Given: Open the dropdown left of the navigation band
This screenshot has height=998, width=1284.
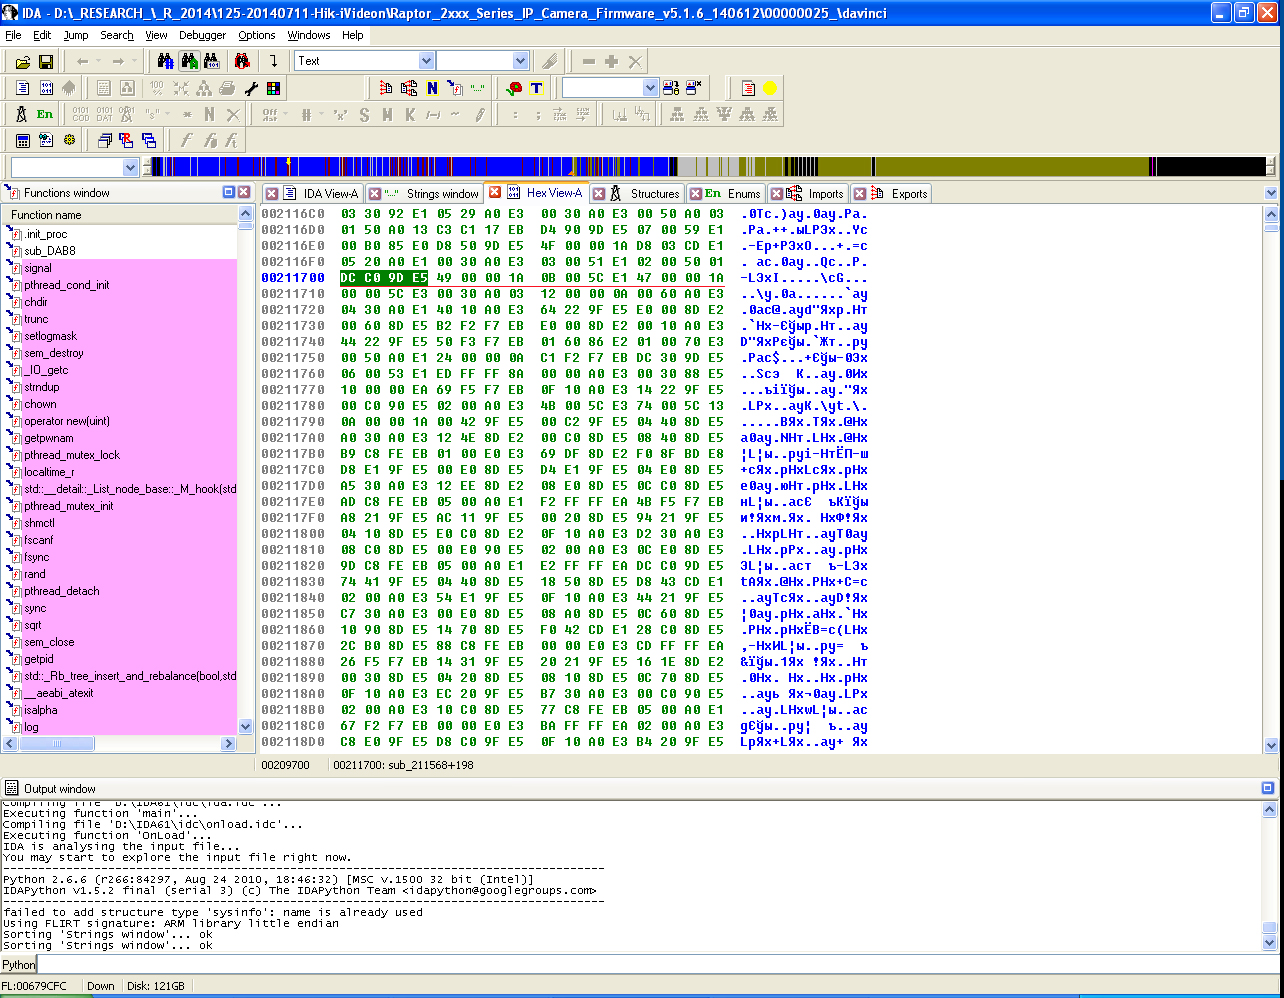Looking at the screenshot, I should (130, 167).
